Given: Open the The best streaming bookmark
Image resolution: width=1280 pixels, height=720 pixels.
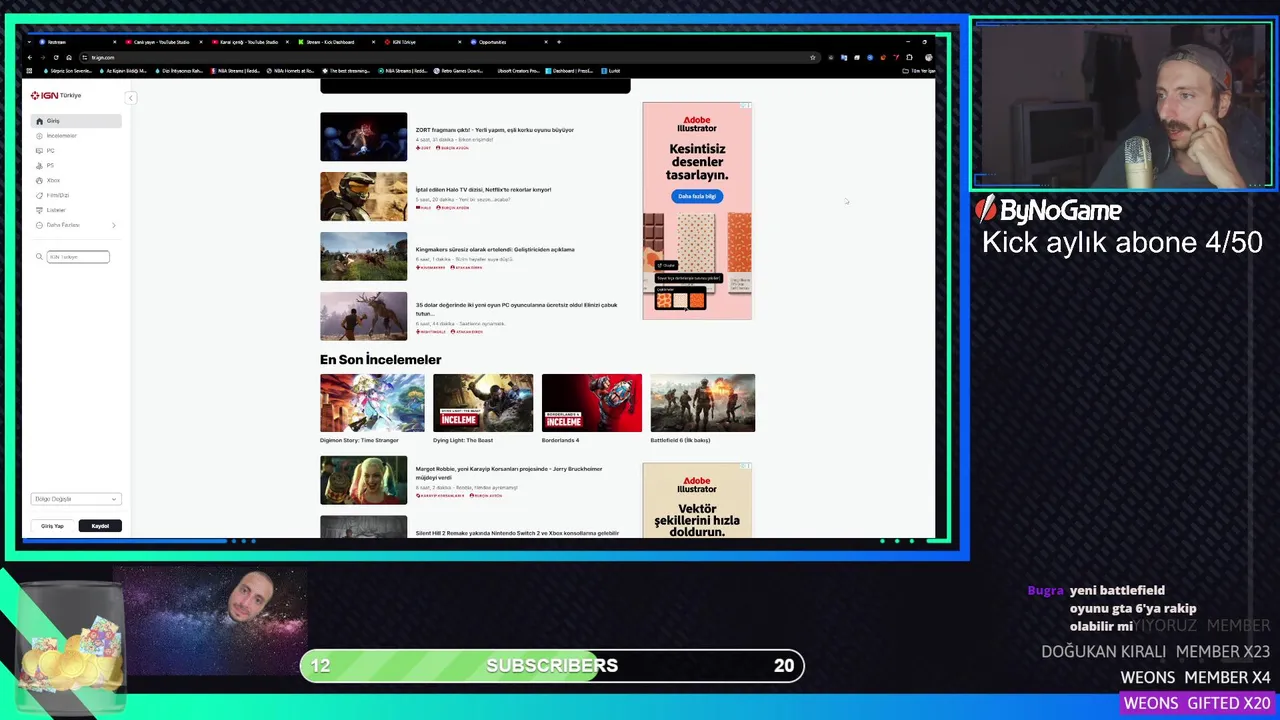Looking at the screenshot, I should 347,71.
